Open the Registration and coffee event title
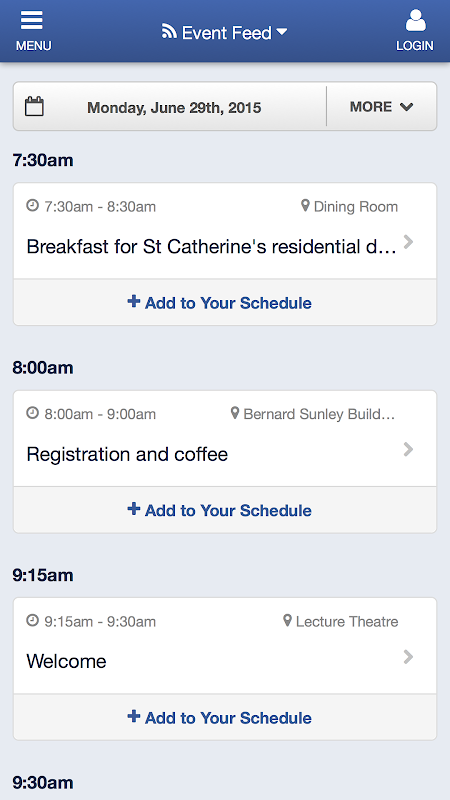The image size is (450, 800). [x=127, y=454]
